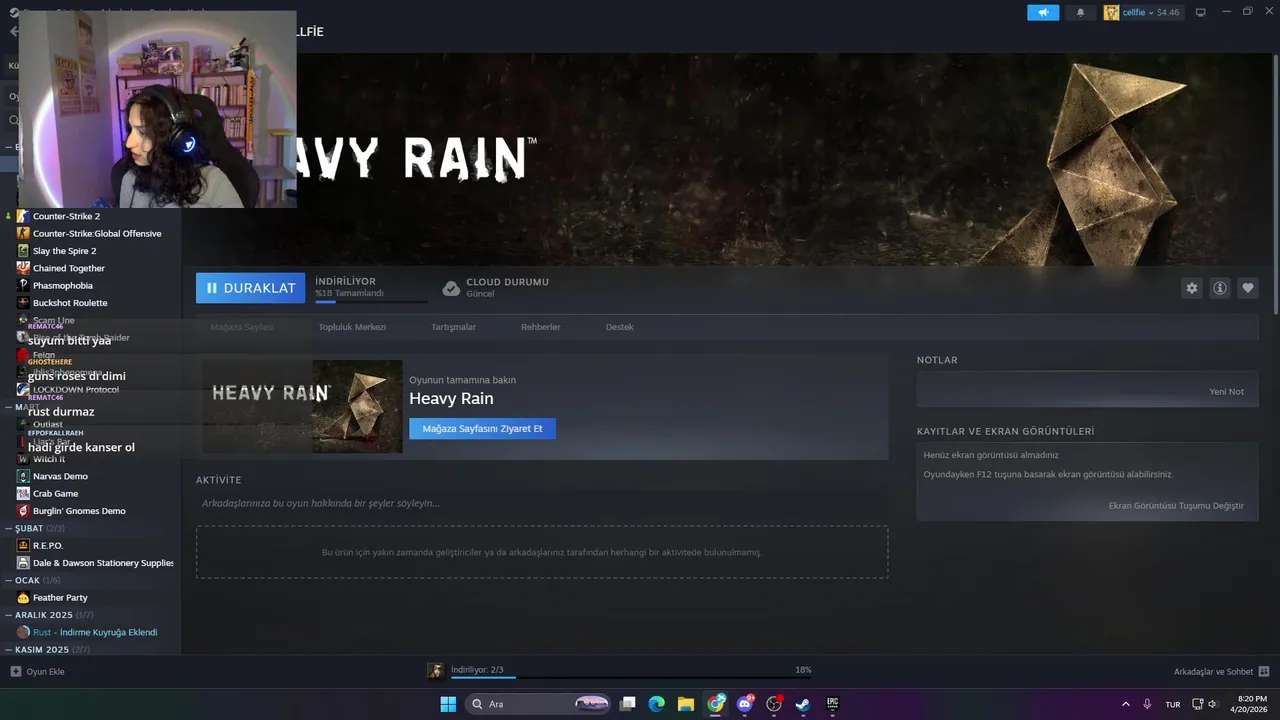The width and height of the screenshot is (1280, 720).
Task: Click the download thumbnail in bottom bar
Action: (436, 671)
